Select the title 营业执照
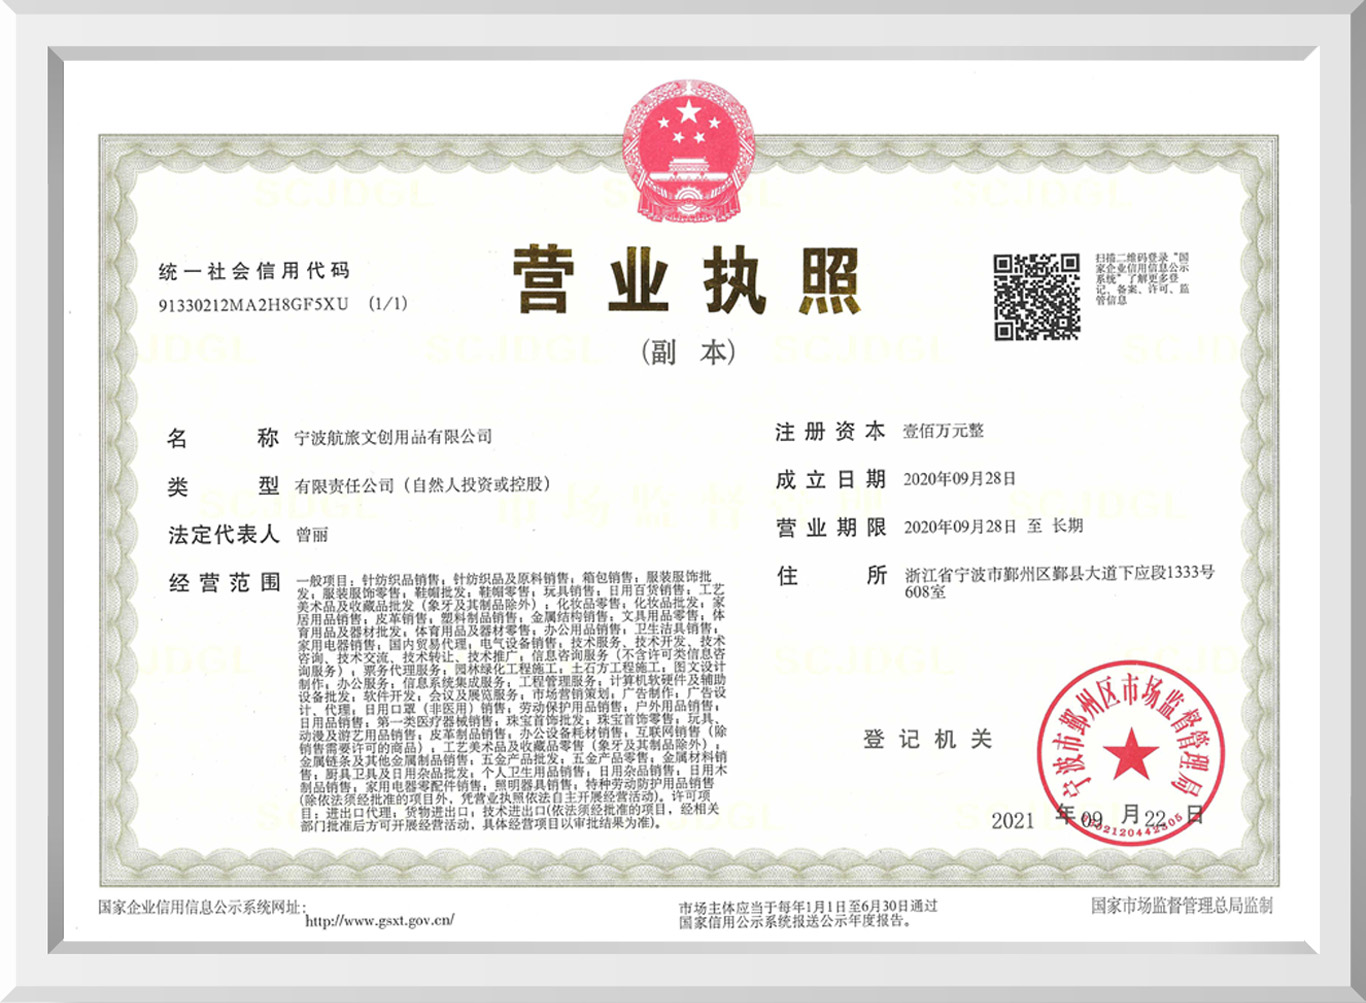Image resolution: width=1366 pixels, height=1003 pixels. point(687,281)
